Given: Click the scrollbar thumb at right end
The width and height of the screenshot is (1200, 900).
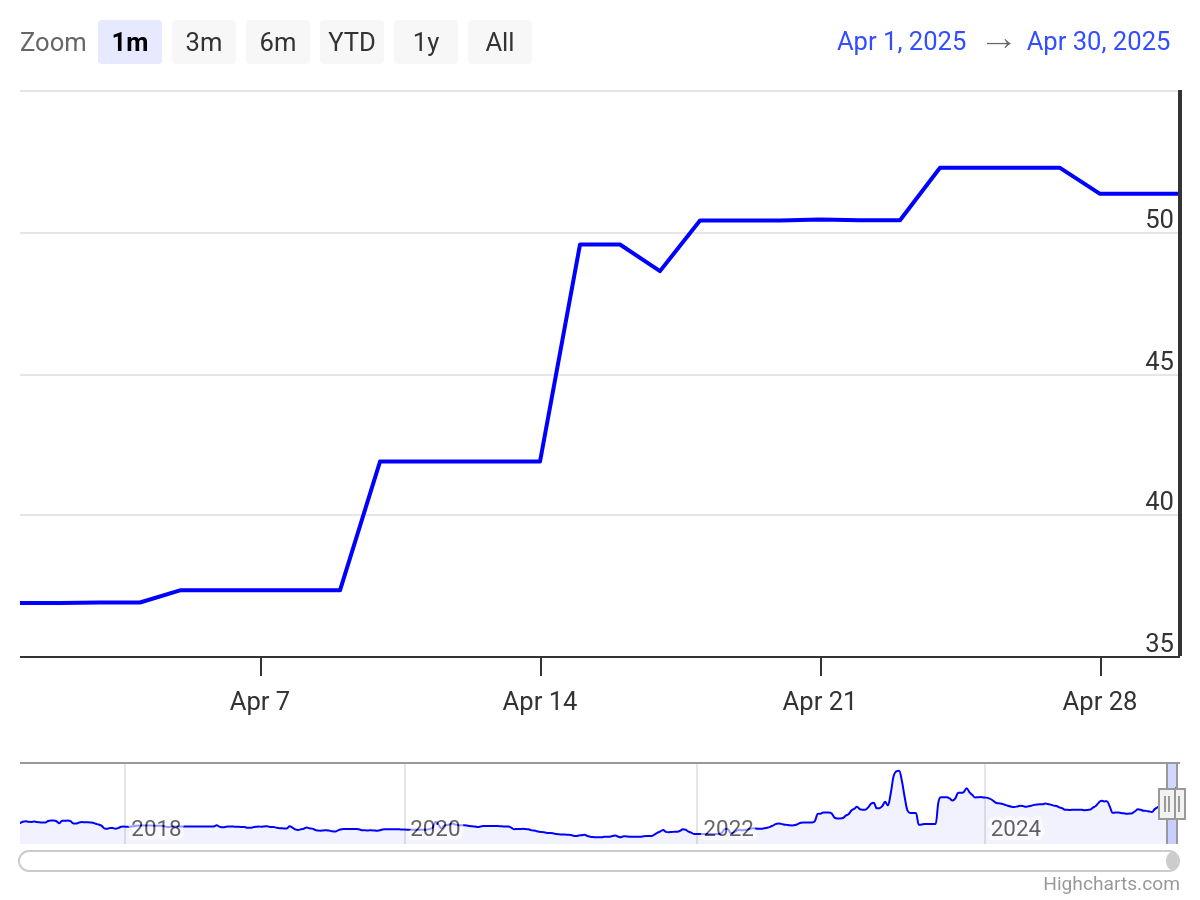Looking at the screenshot, I should (x=1173, y=861).
